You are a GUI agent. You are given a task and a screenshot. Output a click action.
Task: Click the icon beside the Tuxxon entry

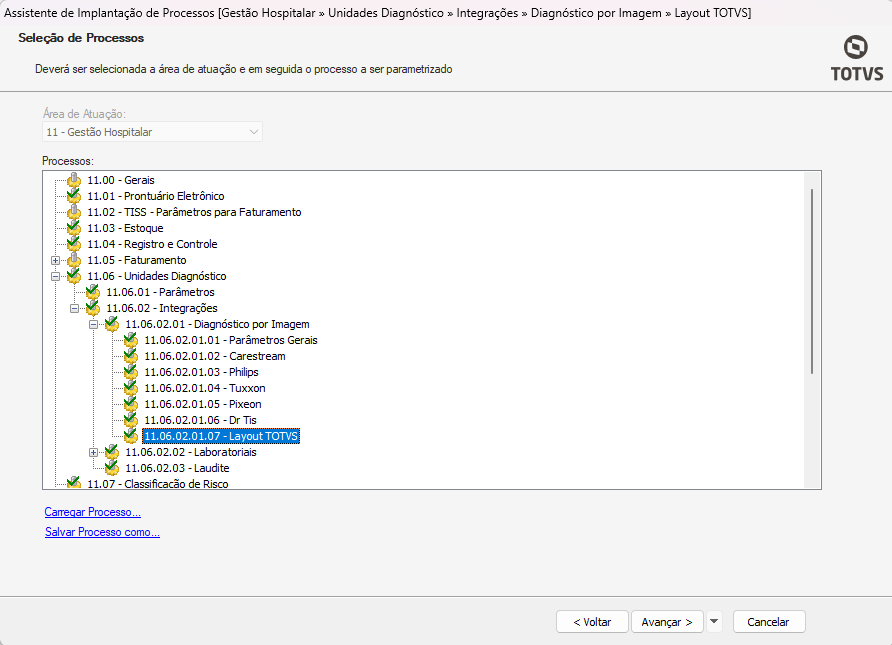[x=131, y=388]
